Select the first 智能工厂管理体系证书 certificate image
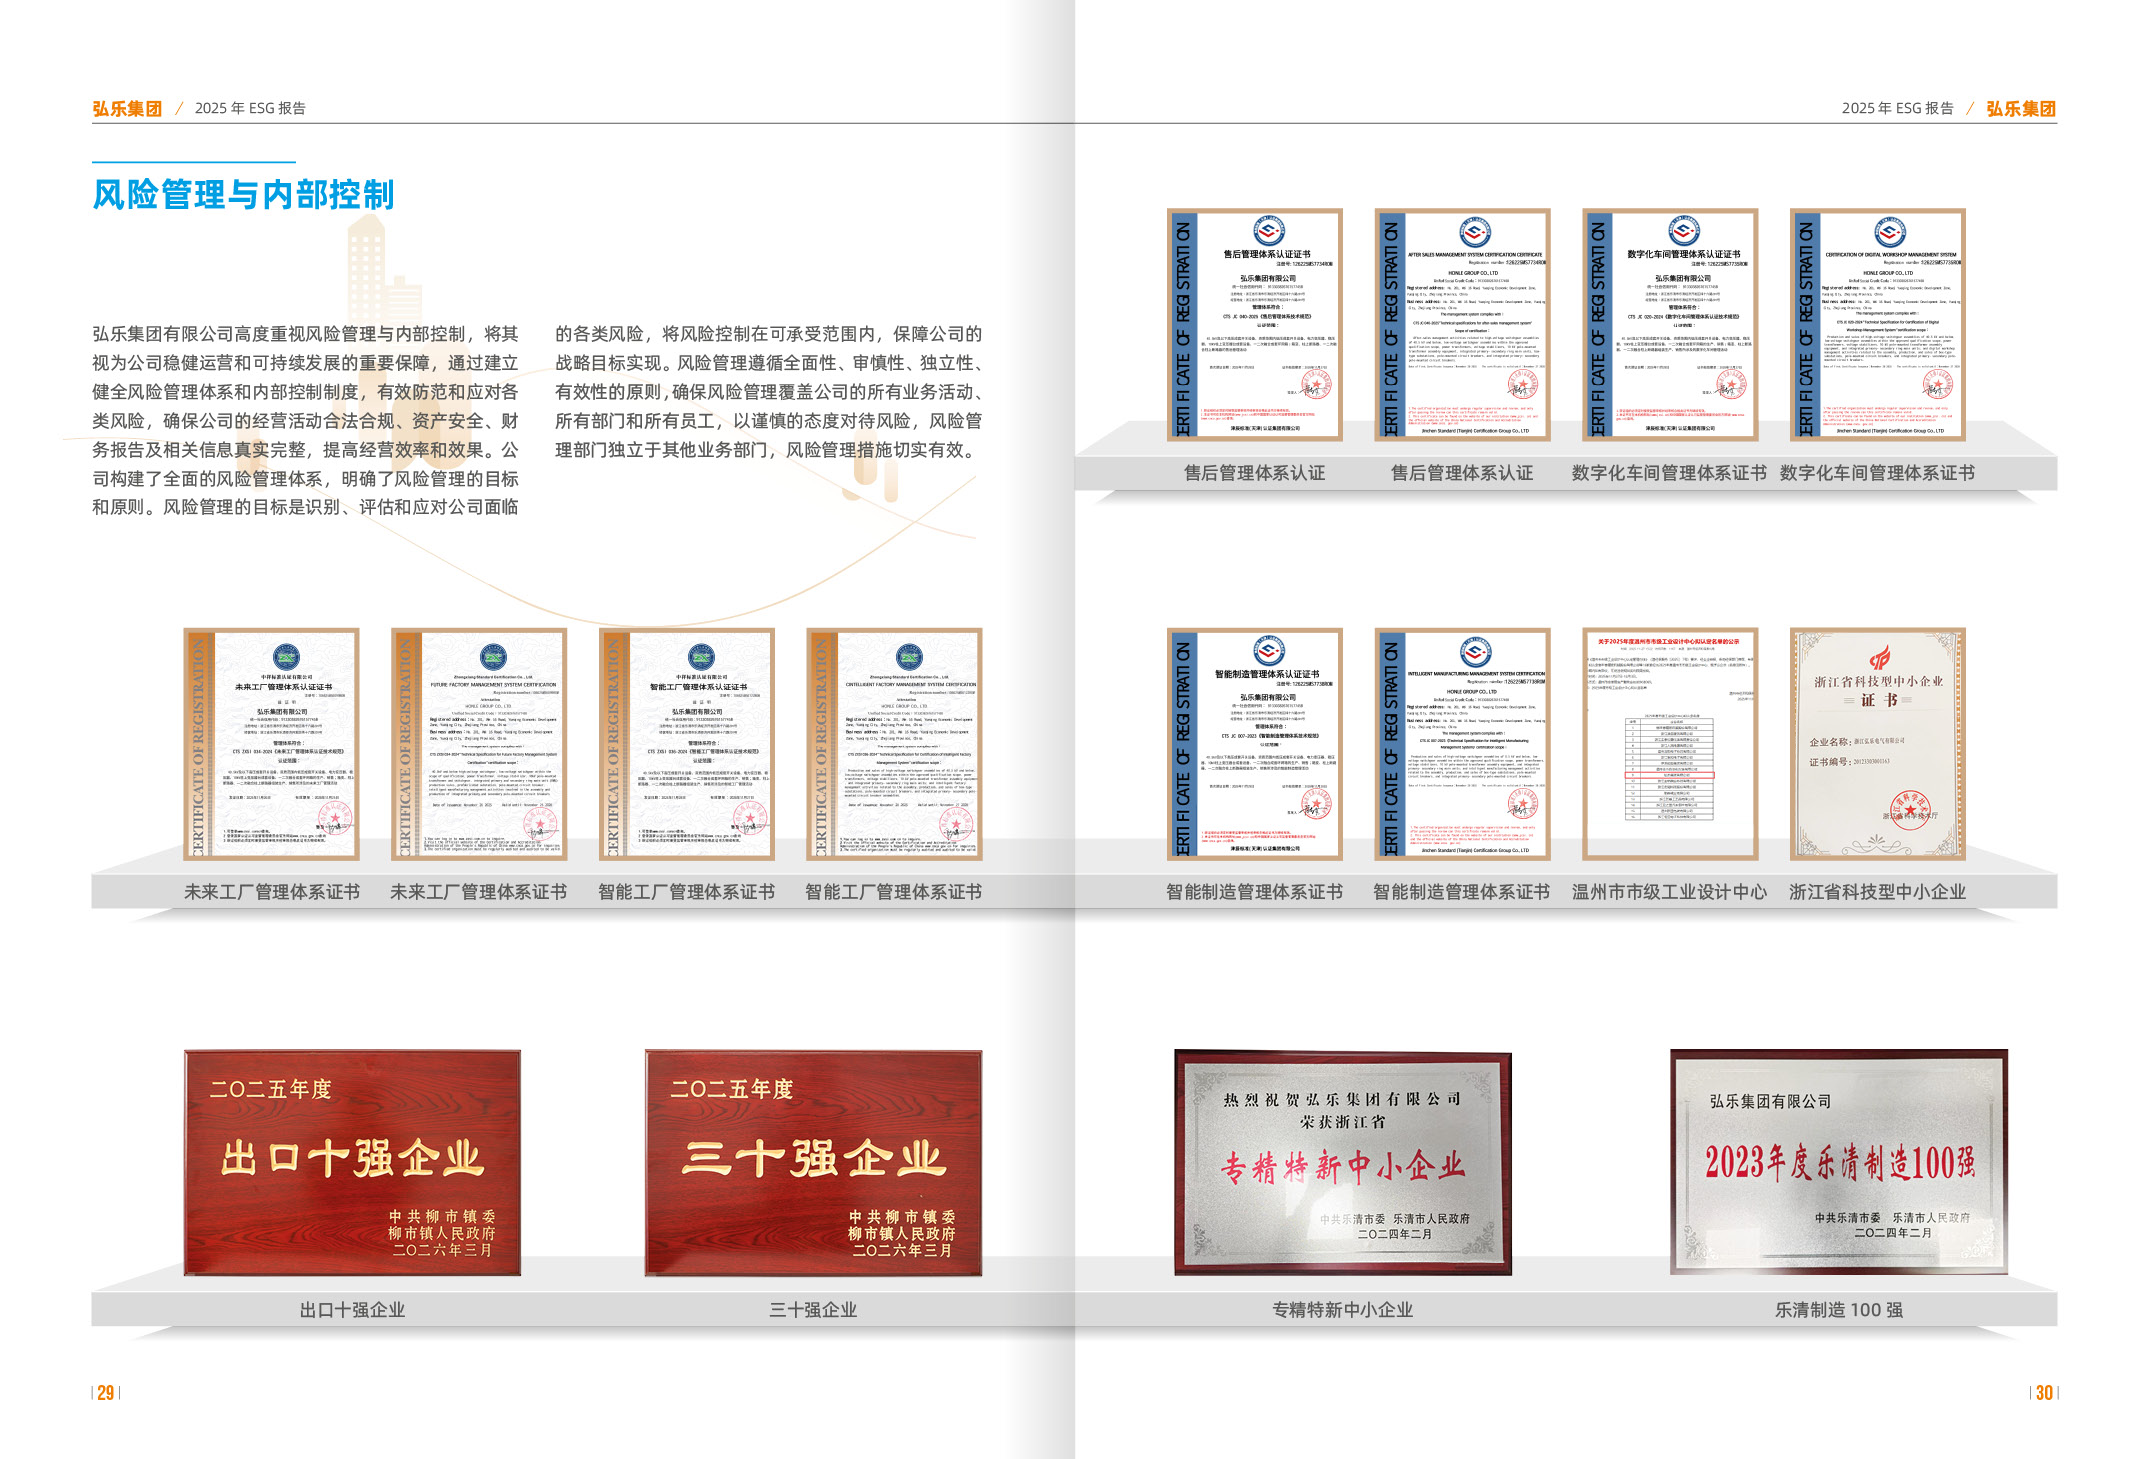 [686, 743]
